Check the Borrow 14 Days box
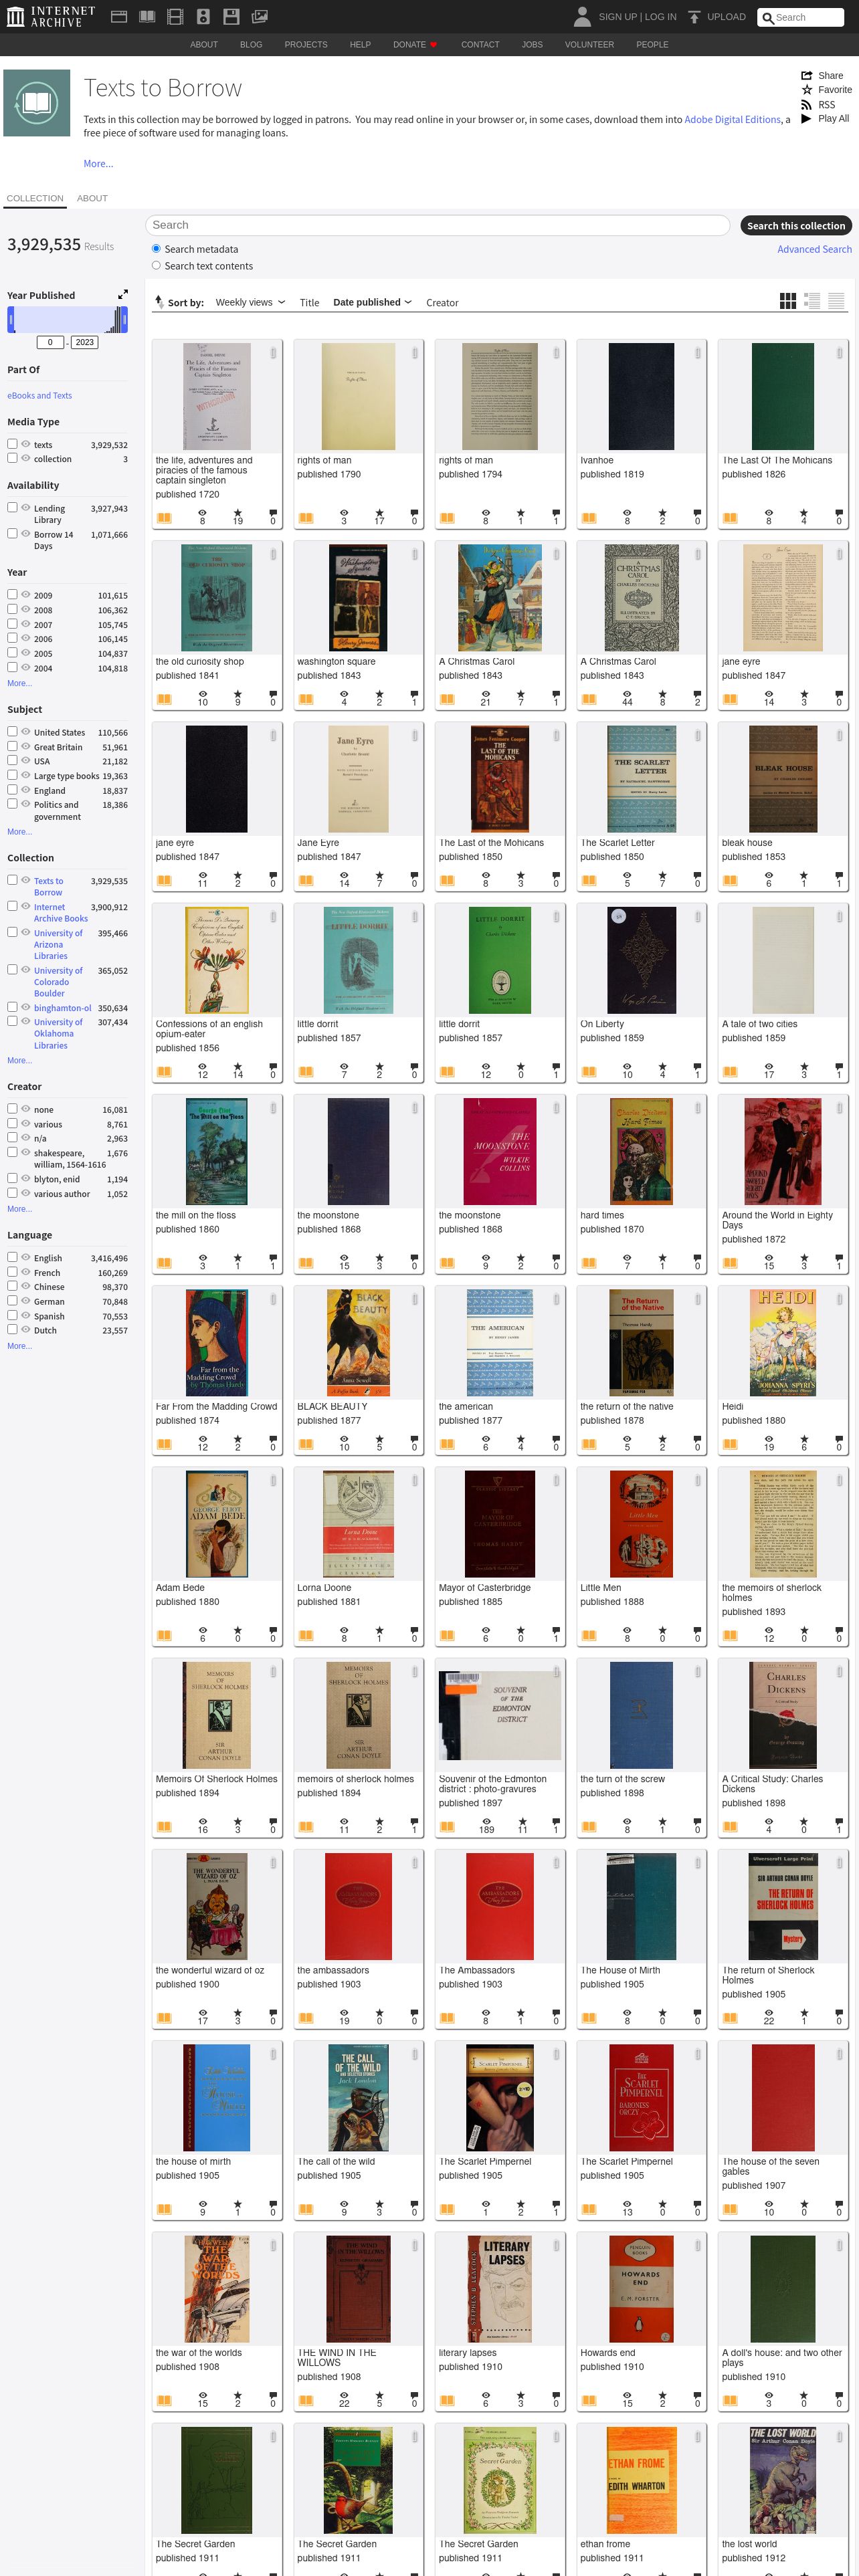This screenshot has width=859, height=2576. pyautogui.click(x=12, y=533)
